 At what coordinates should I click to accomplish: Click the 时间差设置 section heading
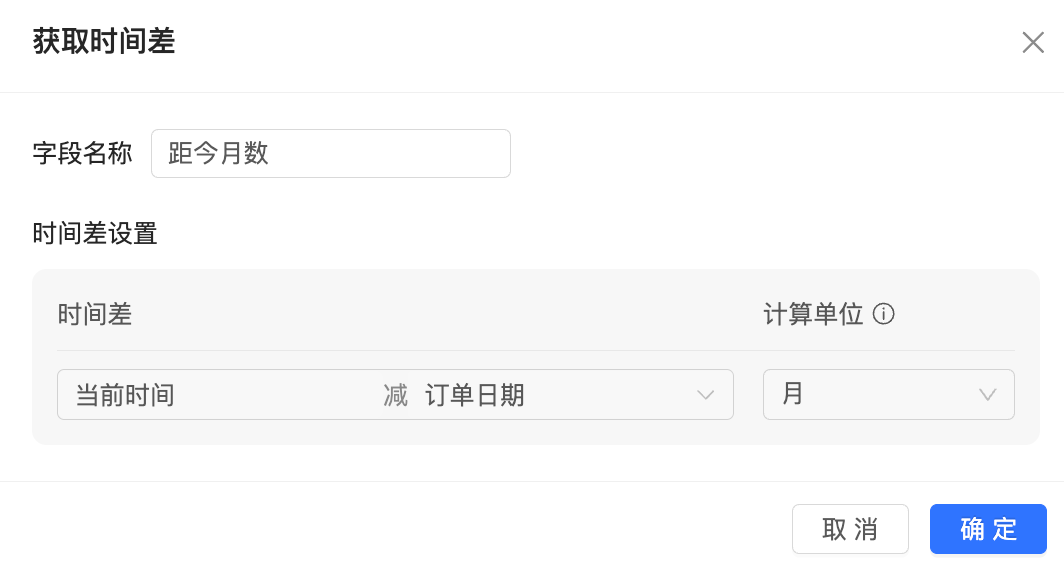tap(95, 234)
